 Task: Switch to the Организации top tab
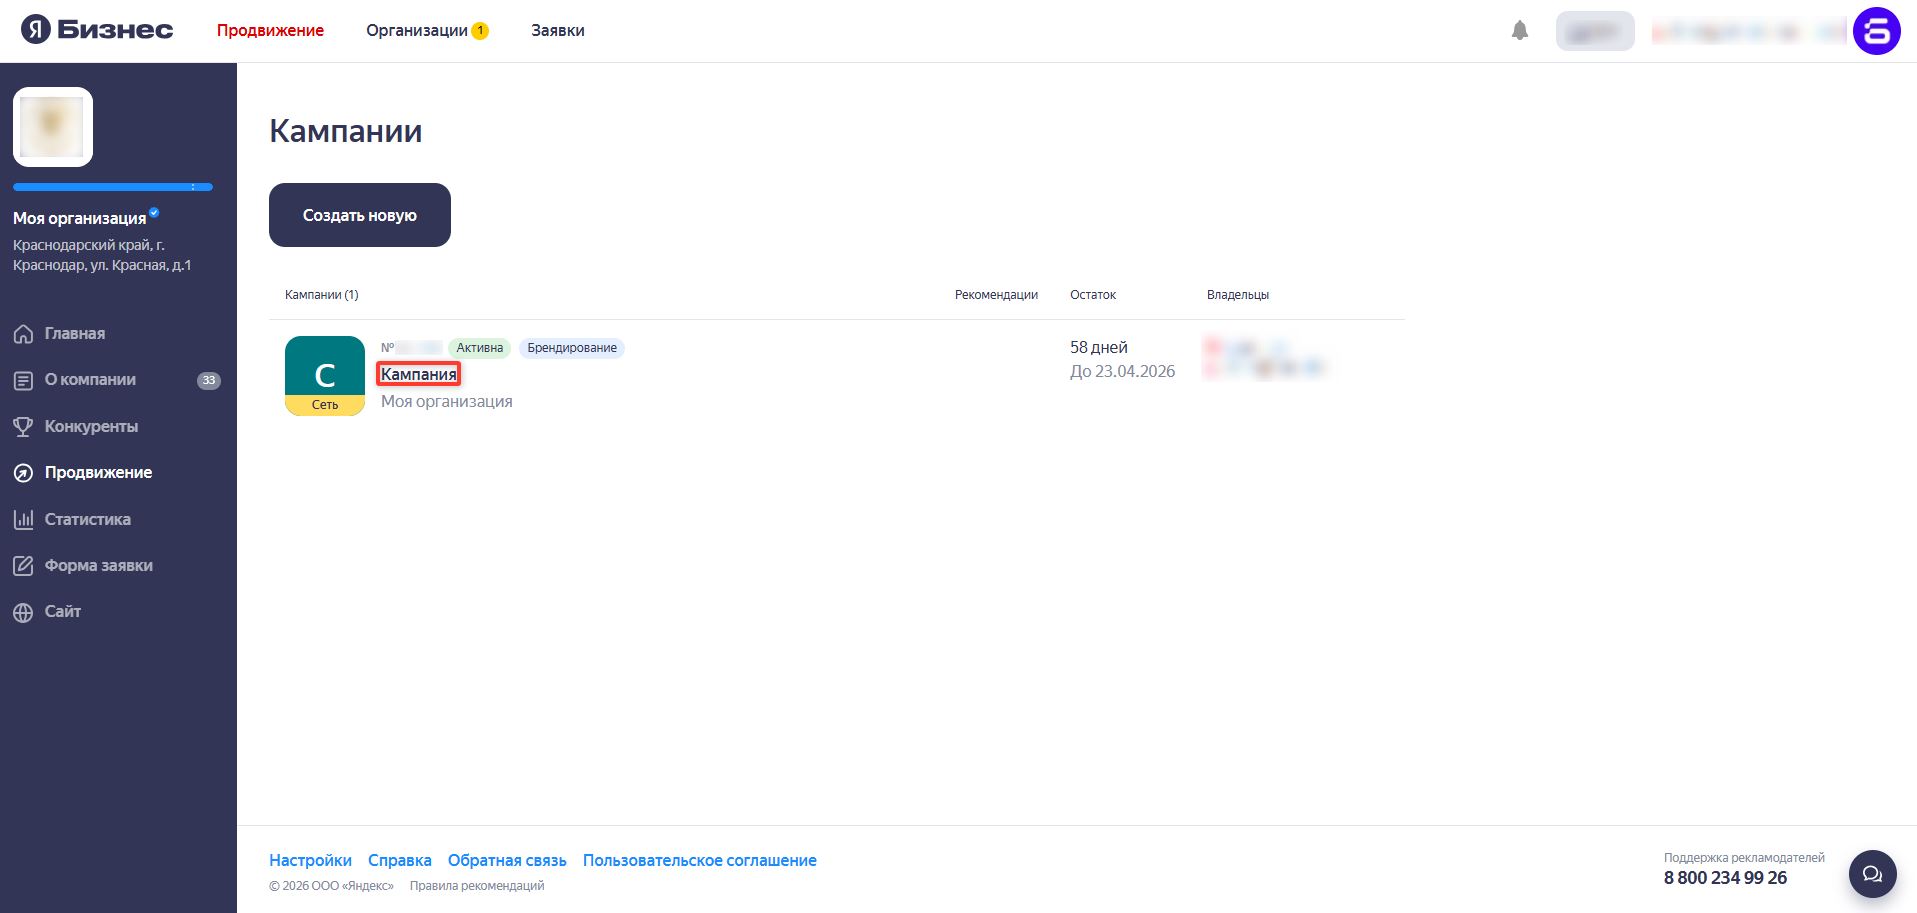tap(417, 31)
